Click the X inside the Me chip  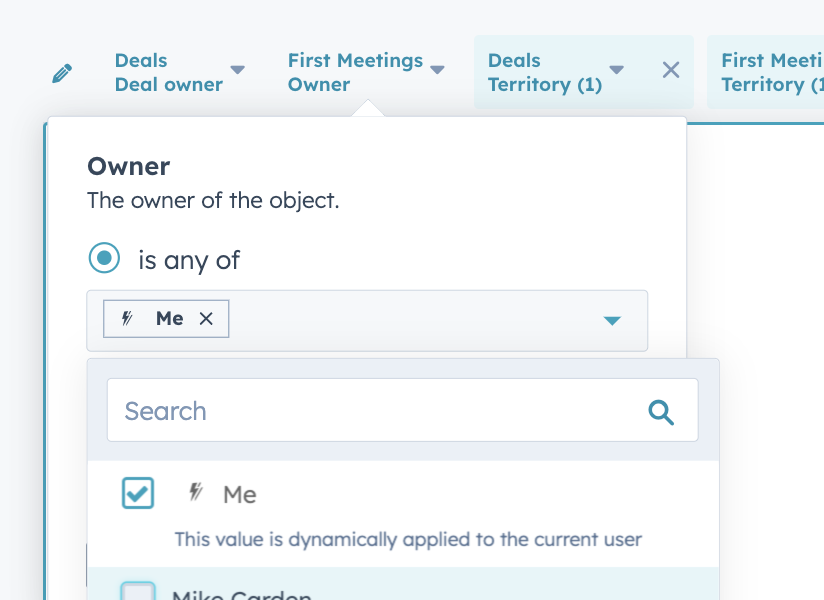206,318
